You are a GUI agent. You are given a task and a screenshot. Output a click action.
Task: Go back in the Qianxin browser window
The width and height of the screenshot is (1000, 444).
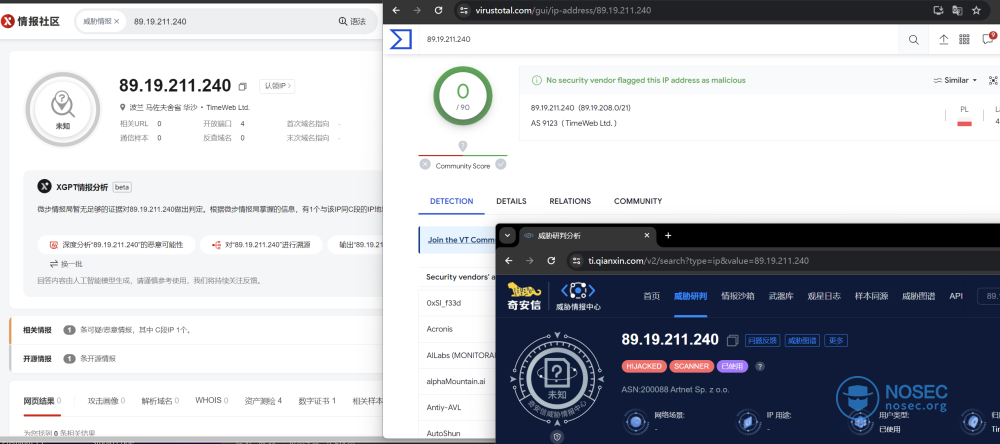tap(509, 260)
